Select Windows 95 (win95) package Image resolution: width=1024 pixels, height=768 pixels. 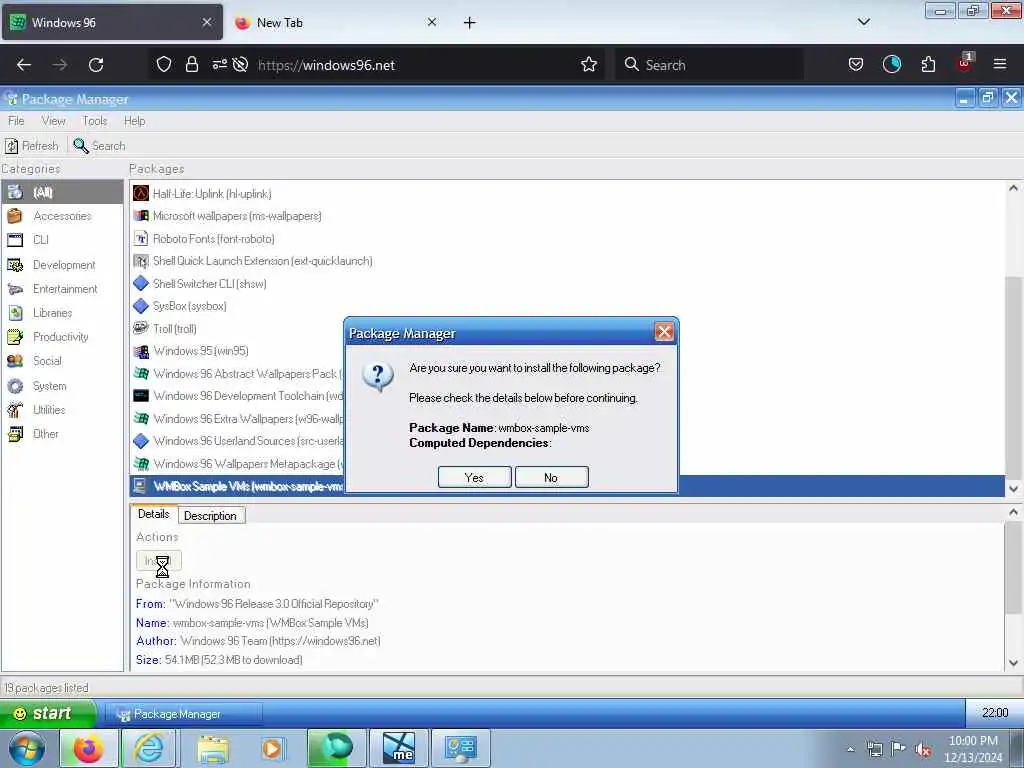(x=238, y=351)
